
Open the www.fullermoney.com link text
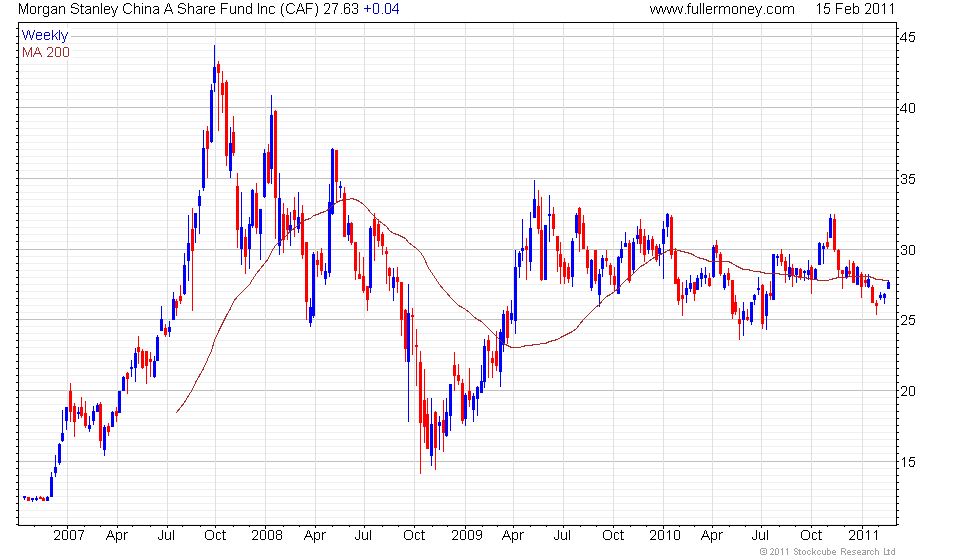point(722,9)
